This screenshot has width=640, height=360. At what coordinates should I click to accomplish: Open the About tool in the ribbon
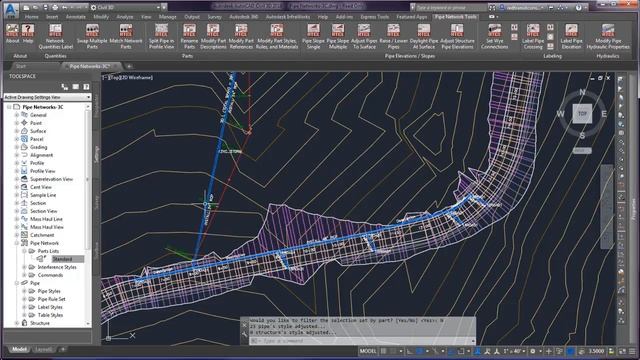(x=12, y=33)
